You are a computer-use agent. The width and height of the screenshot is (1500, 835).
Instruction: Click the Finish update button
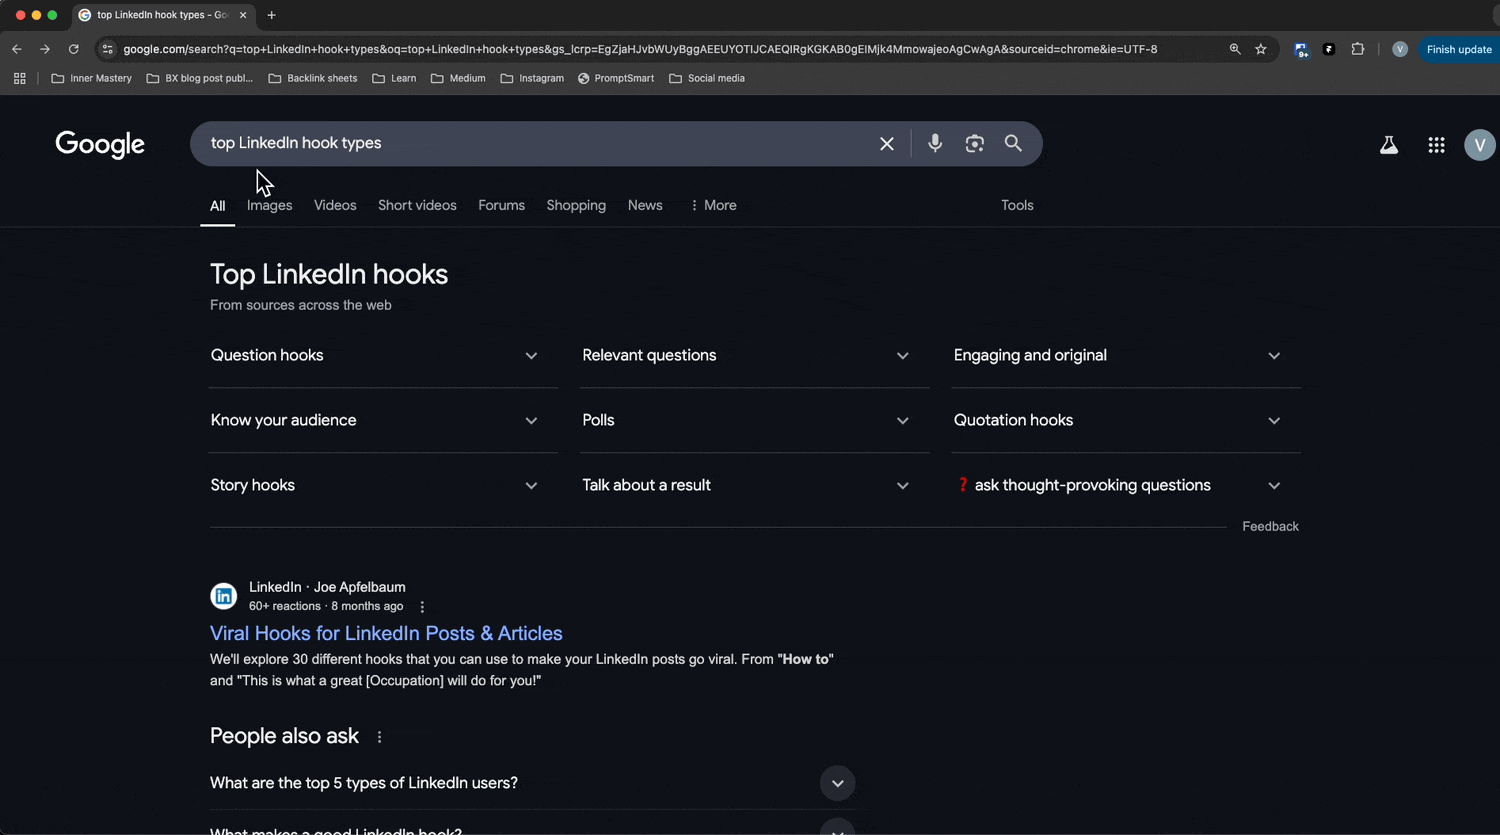coord(1459,49)
